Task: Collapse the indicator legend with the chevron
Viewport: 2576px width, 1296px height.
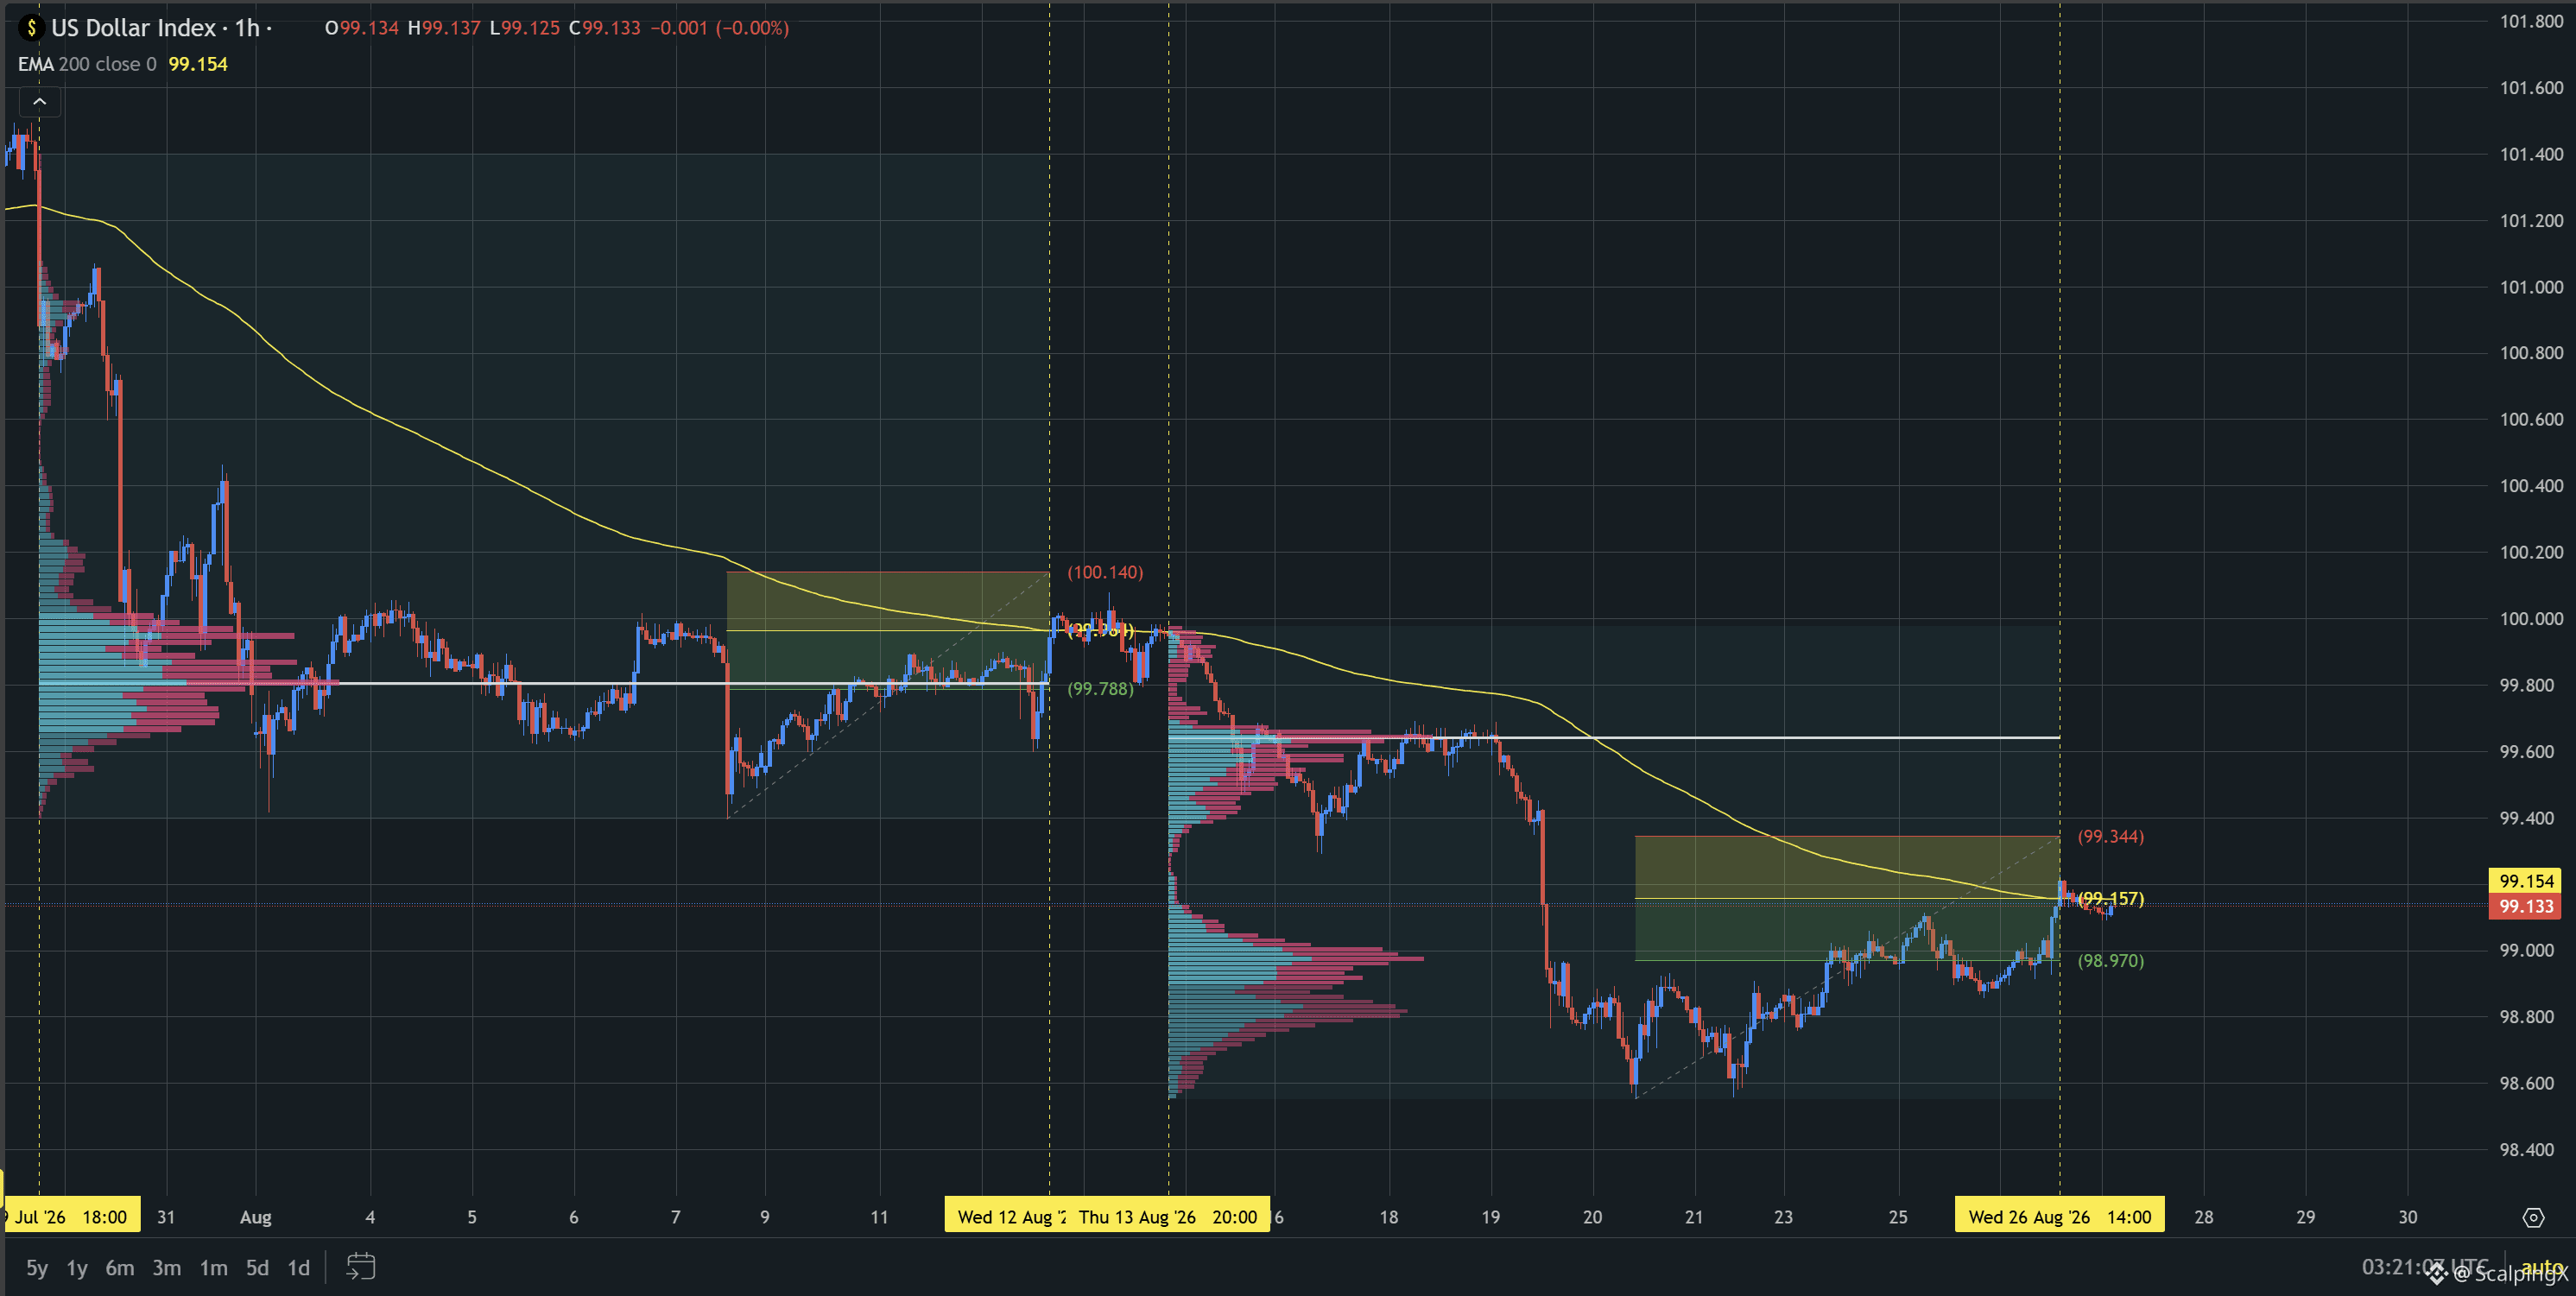Action: (40, 101)
